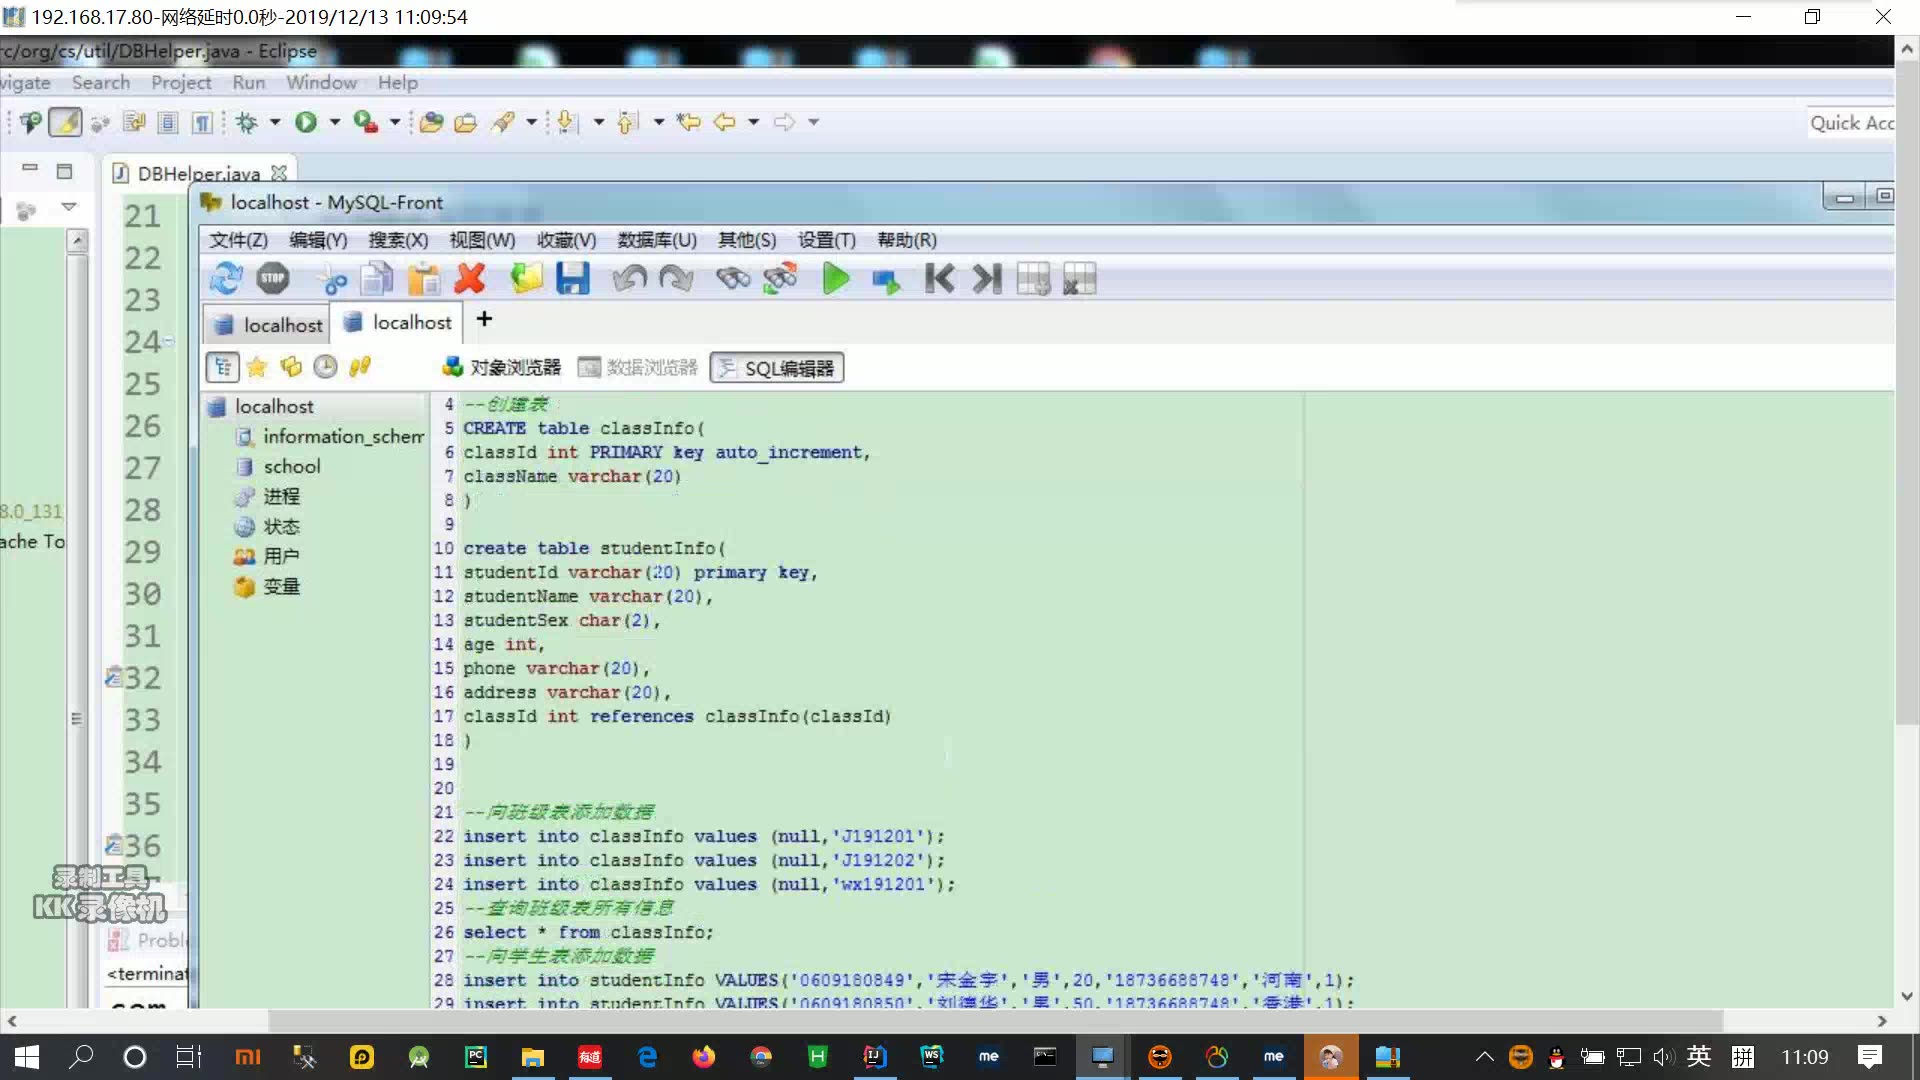Image resolution: width=1920 pixels, height=1080 pixels.
Task: Click the STOP icon in MySQL-Front toolbar
Action: (273, 278)
